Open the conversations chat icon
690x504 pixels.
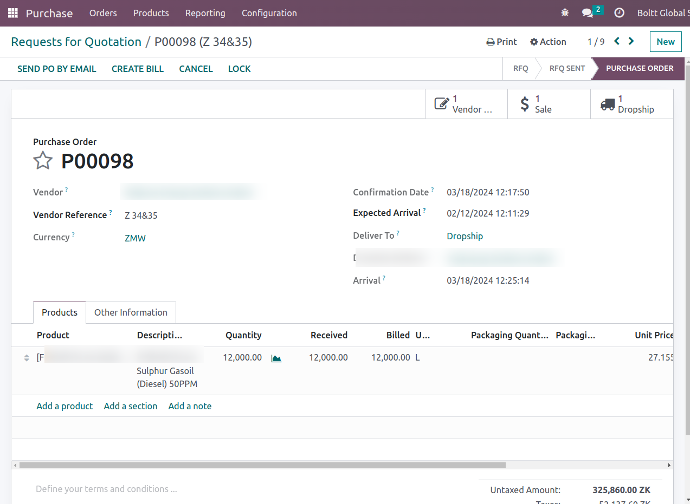[x=589, y=13]
